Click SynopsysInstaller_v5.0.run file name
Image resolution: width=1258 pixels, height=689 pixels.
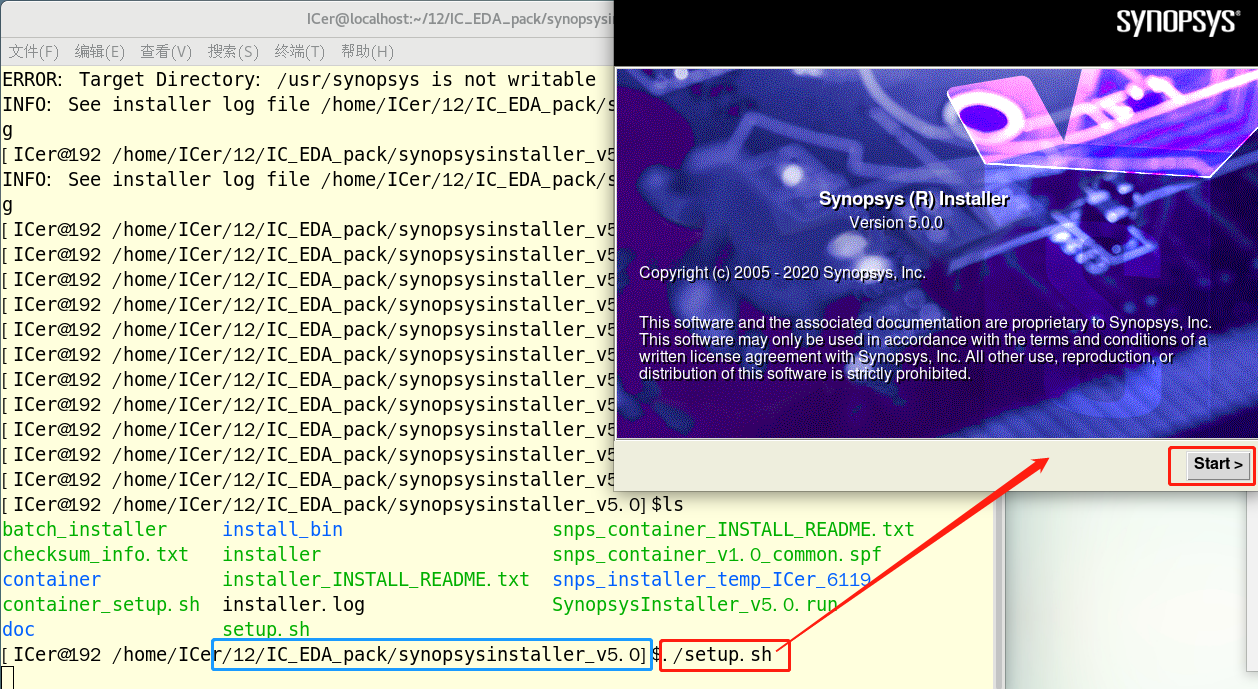[695, 604]
